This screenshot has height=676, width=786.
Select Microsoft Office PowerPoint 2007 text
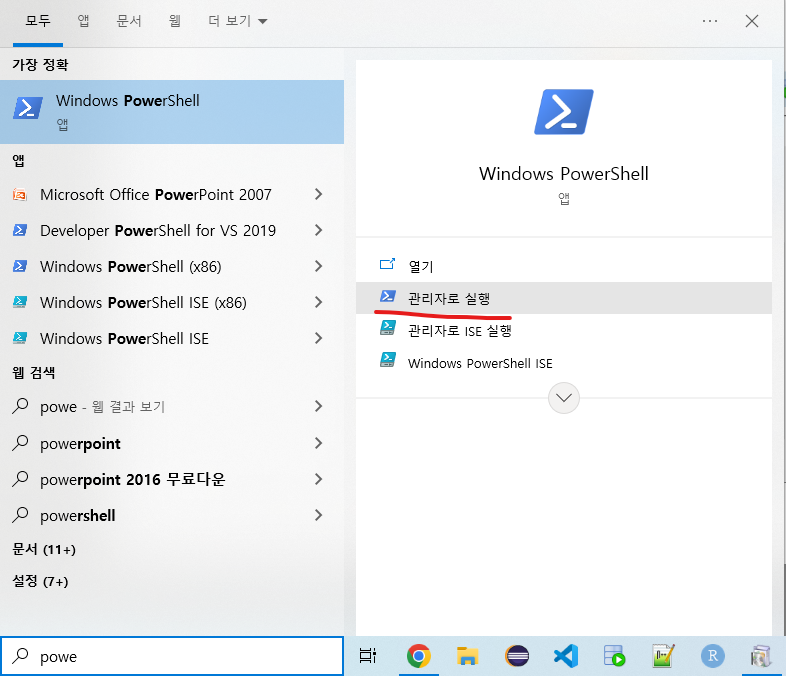click(156, 194)
